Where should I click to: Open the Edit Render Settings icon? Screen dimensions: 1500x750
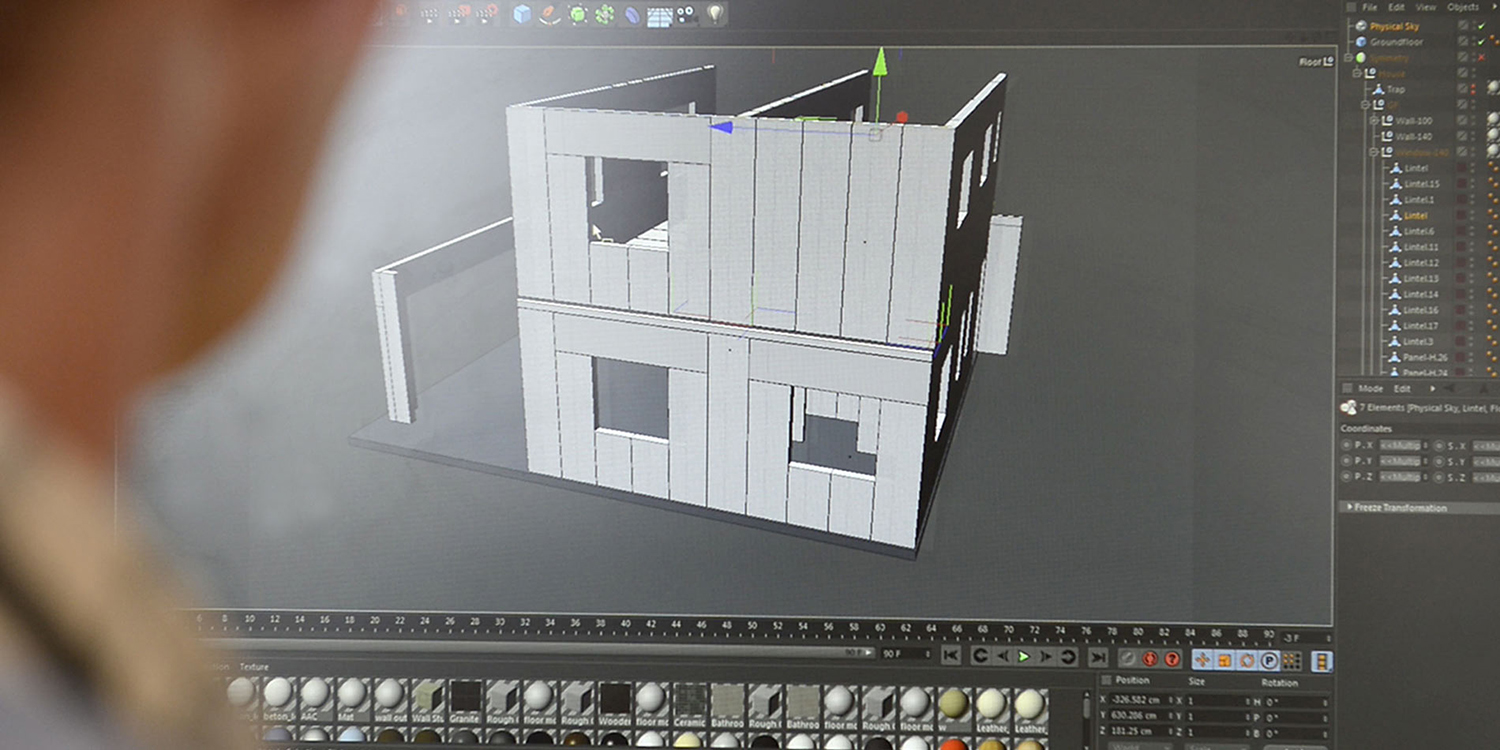click(x=488, y=14)
